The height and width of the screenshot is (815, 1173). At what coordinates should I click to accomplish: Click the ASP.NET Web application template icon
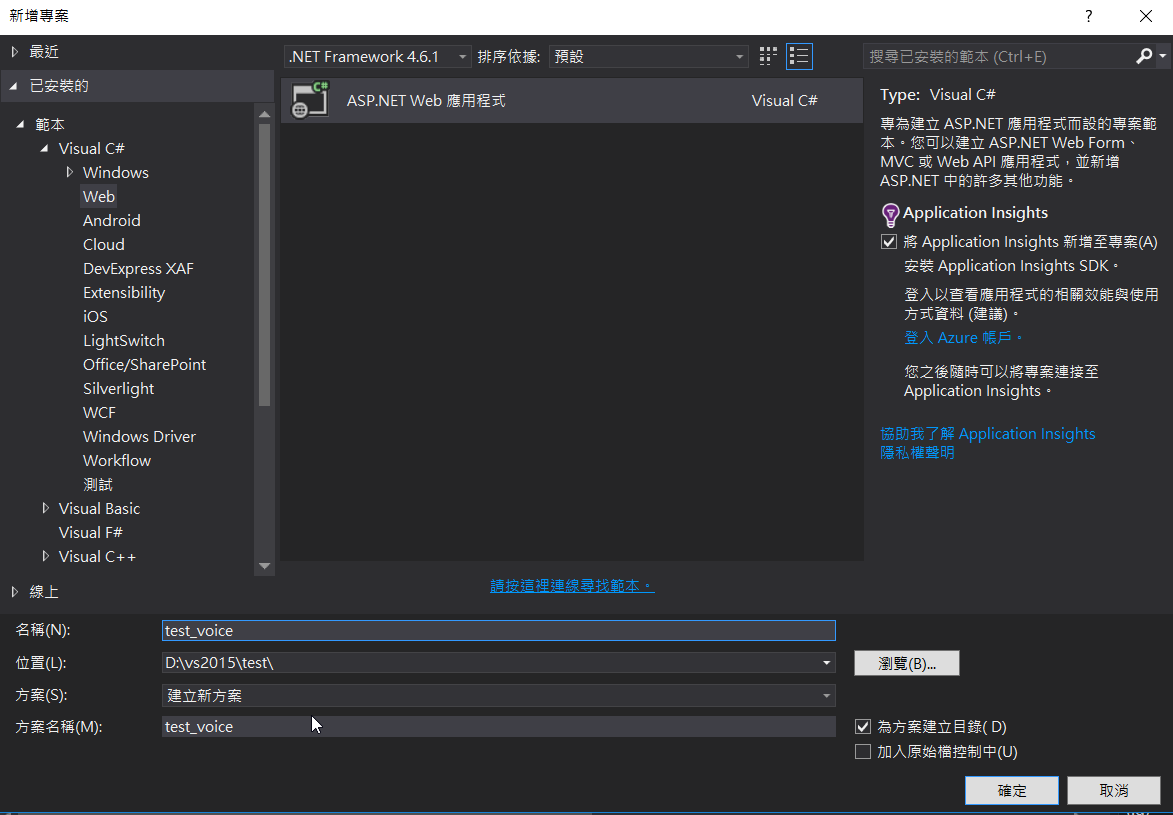click(310, 100)
